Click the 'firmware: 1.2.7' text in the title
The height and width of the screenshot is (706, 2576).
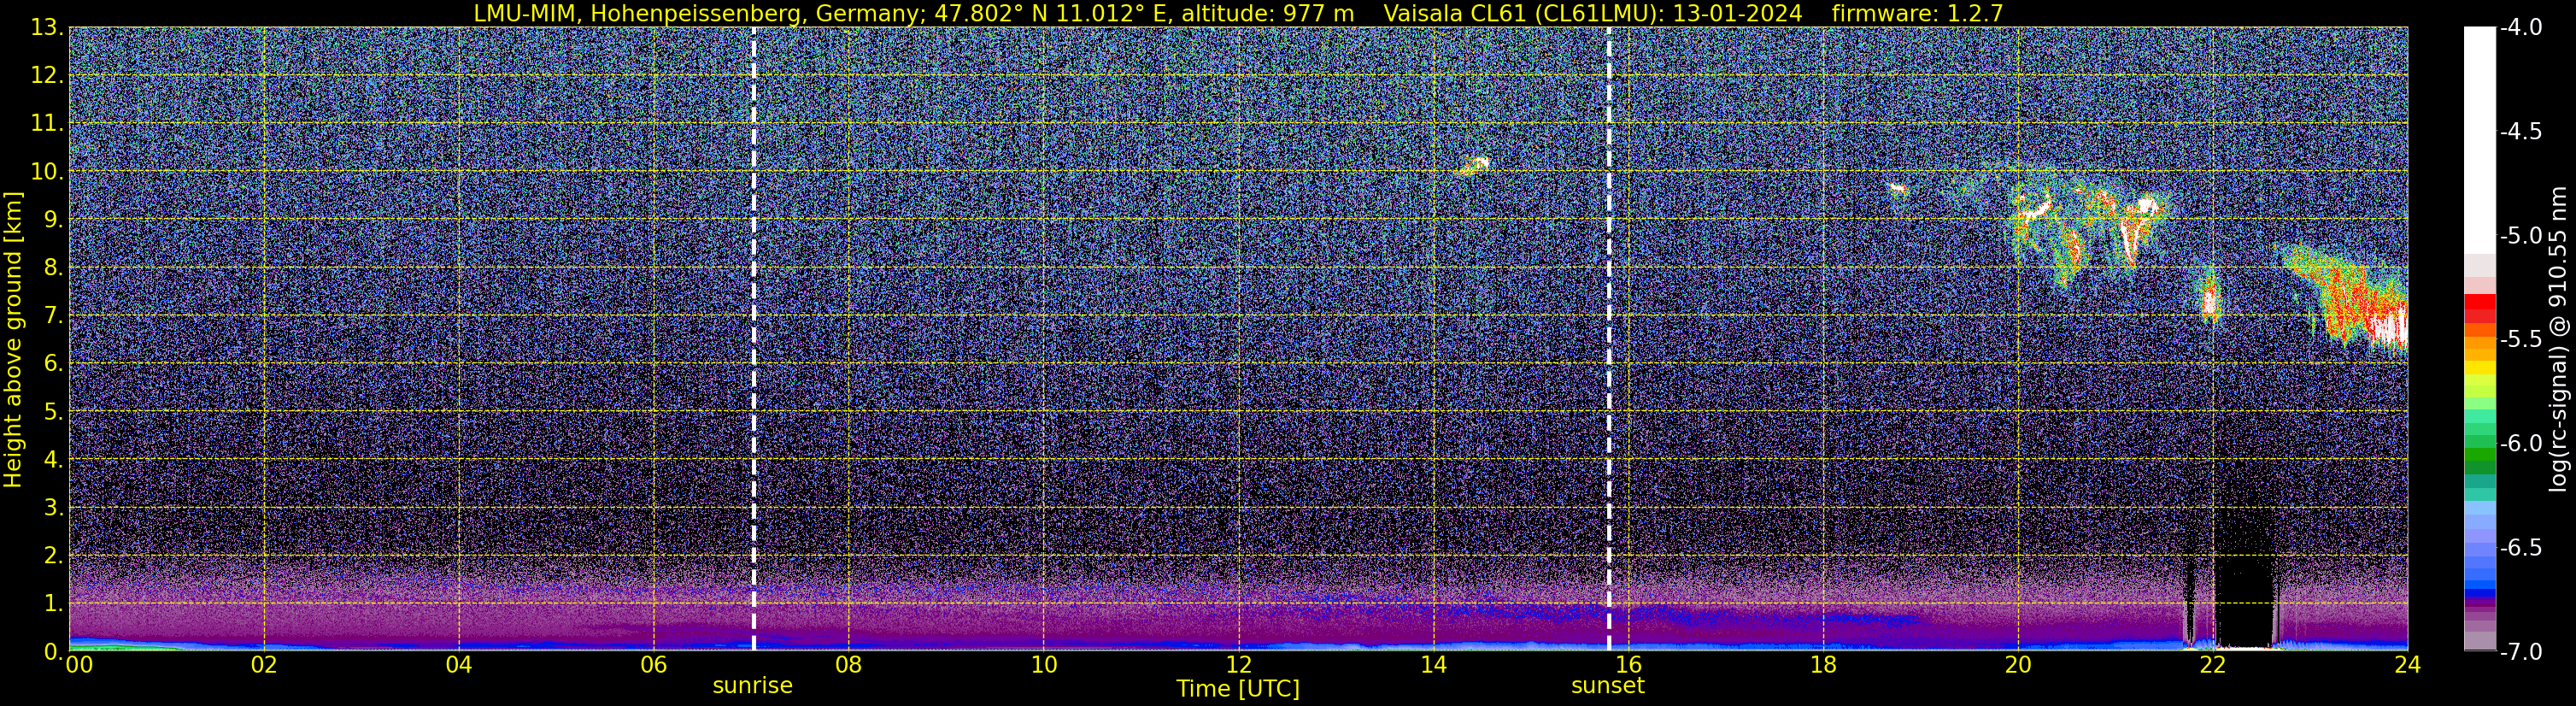point(1917,13)
